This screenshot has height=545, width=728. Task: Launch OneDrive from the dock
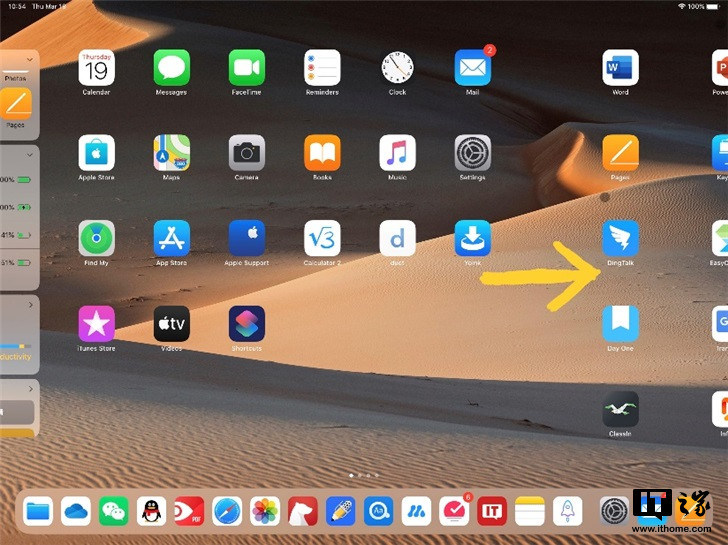pyautogui.click(x=76, y=511)
